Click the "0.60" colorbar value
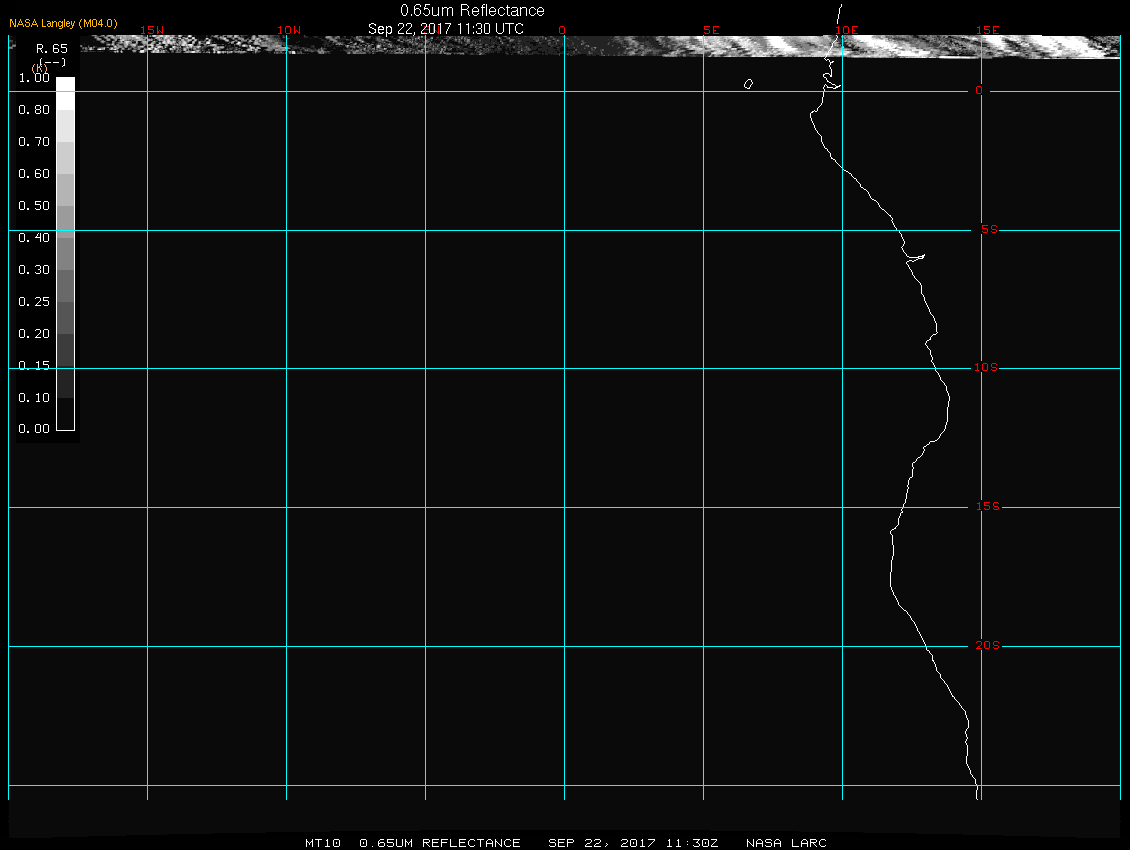The image size is (1130, 850). [x=34, y=174]
